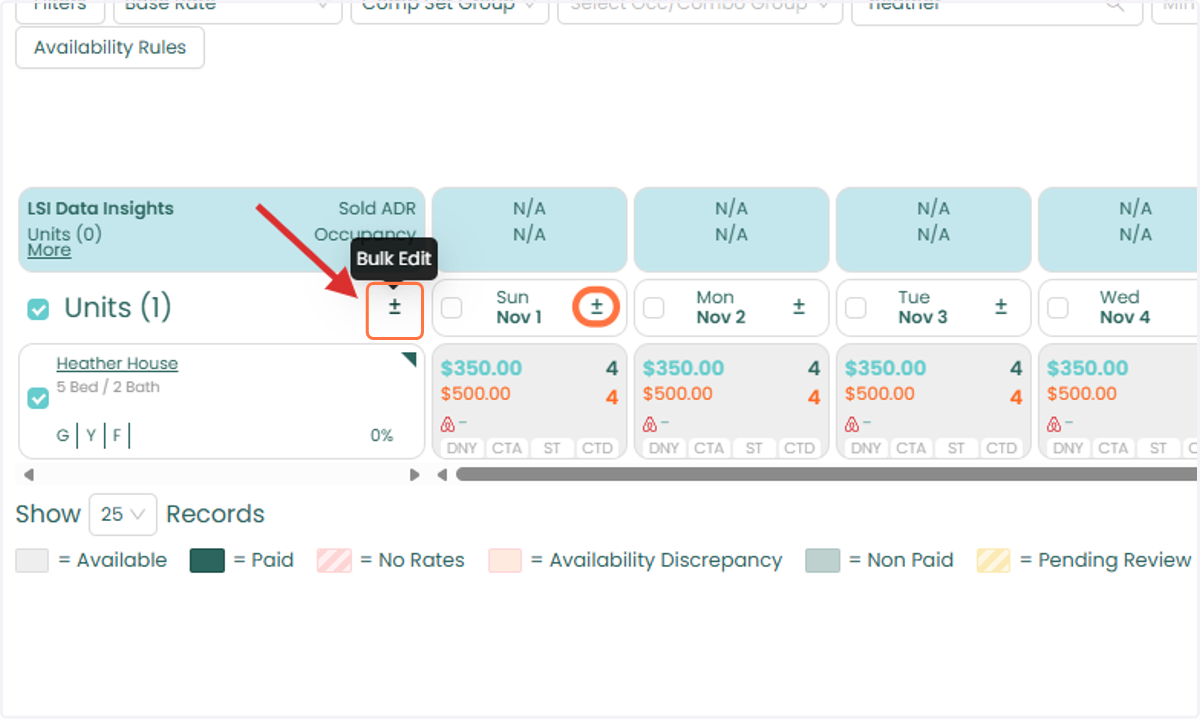Screen dimensions: 1200x719
Task: Click CTD tag on Mon Nov 2
Action: [799, 448]
